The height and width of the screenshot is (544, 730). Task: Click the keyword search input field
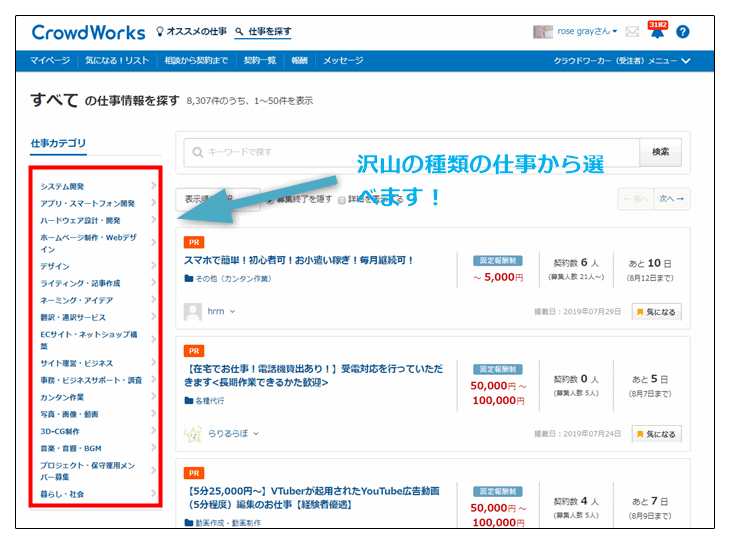(412, 152)
